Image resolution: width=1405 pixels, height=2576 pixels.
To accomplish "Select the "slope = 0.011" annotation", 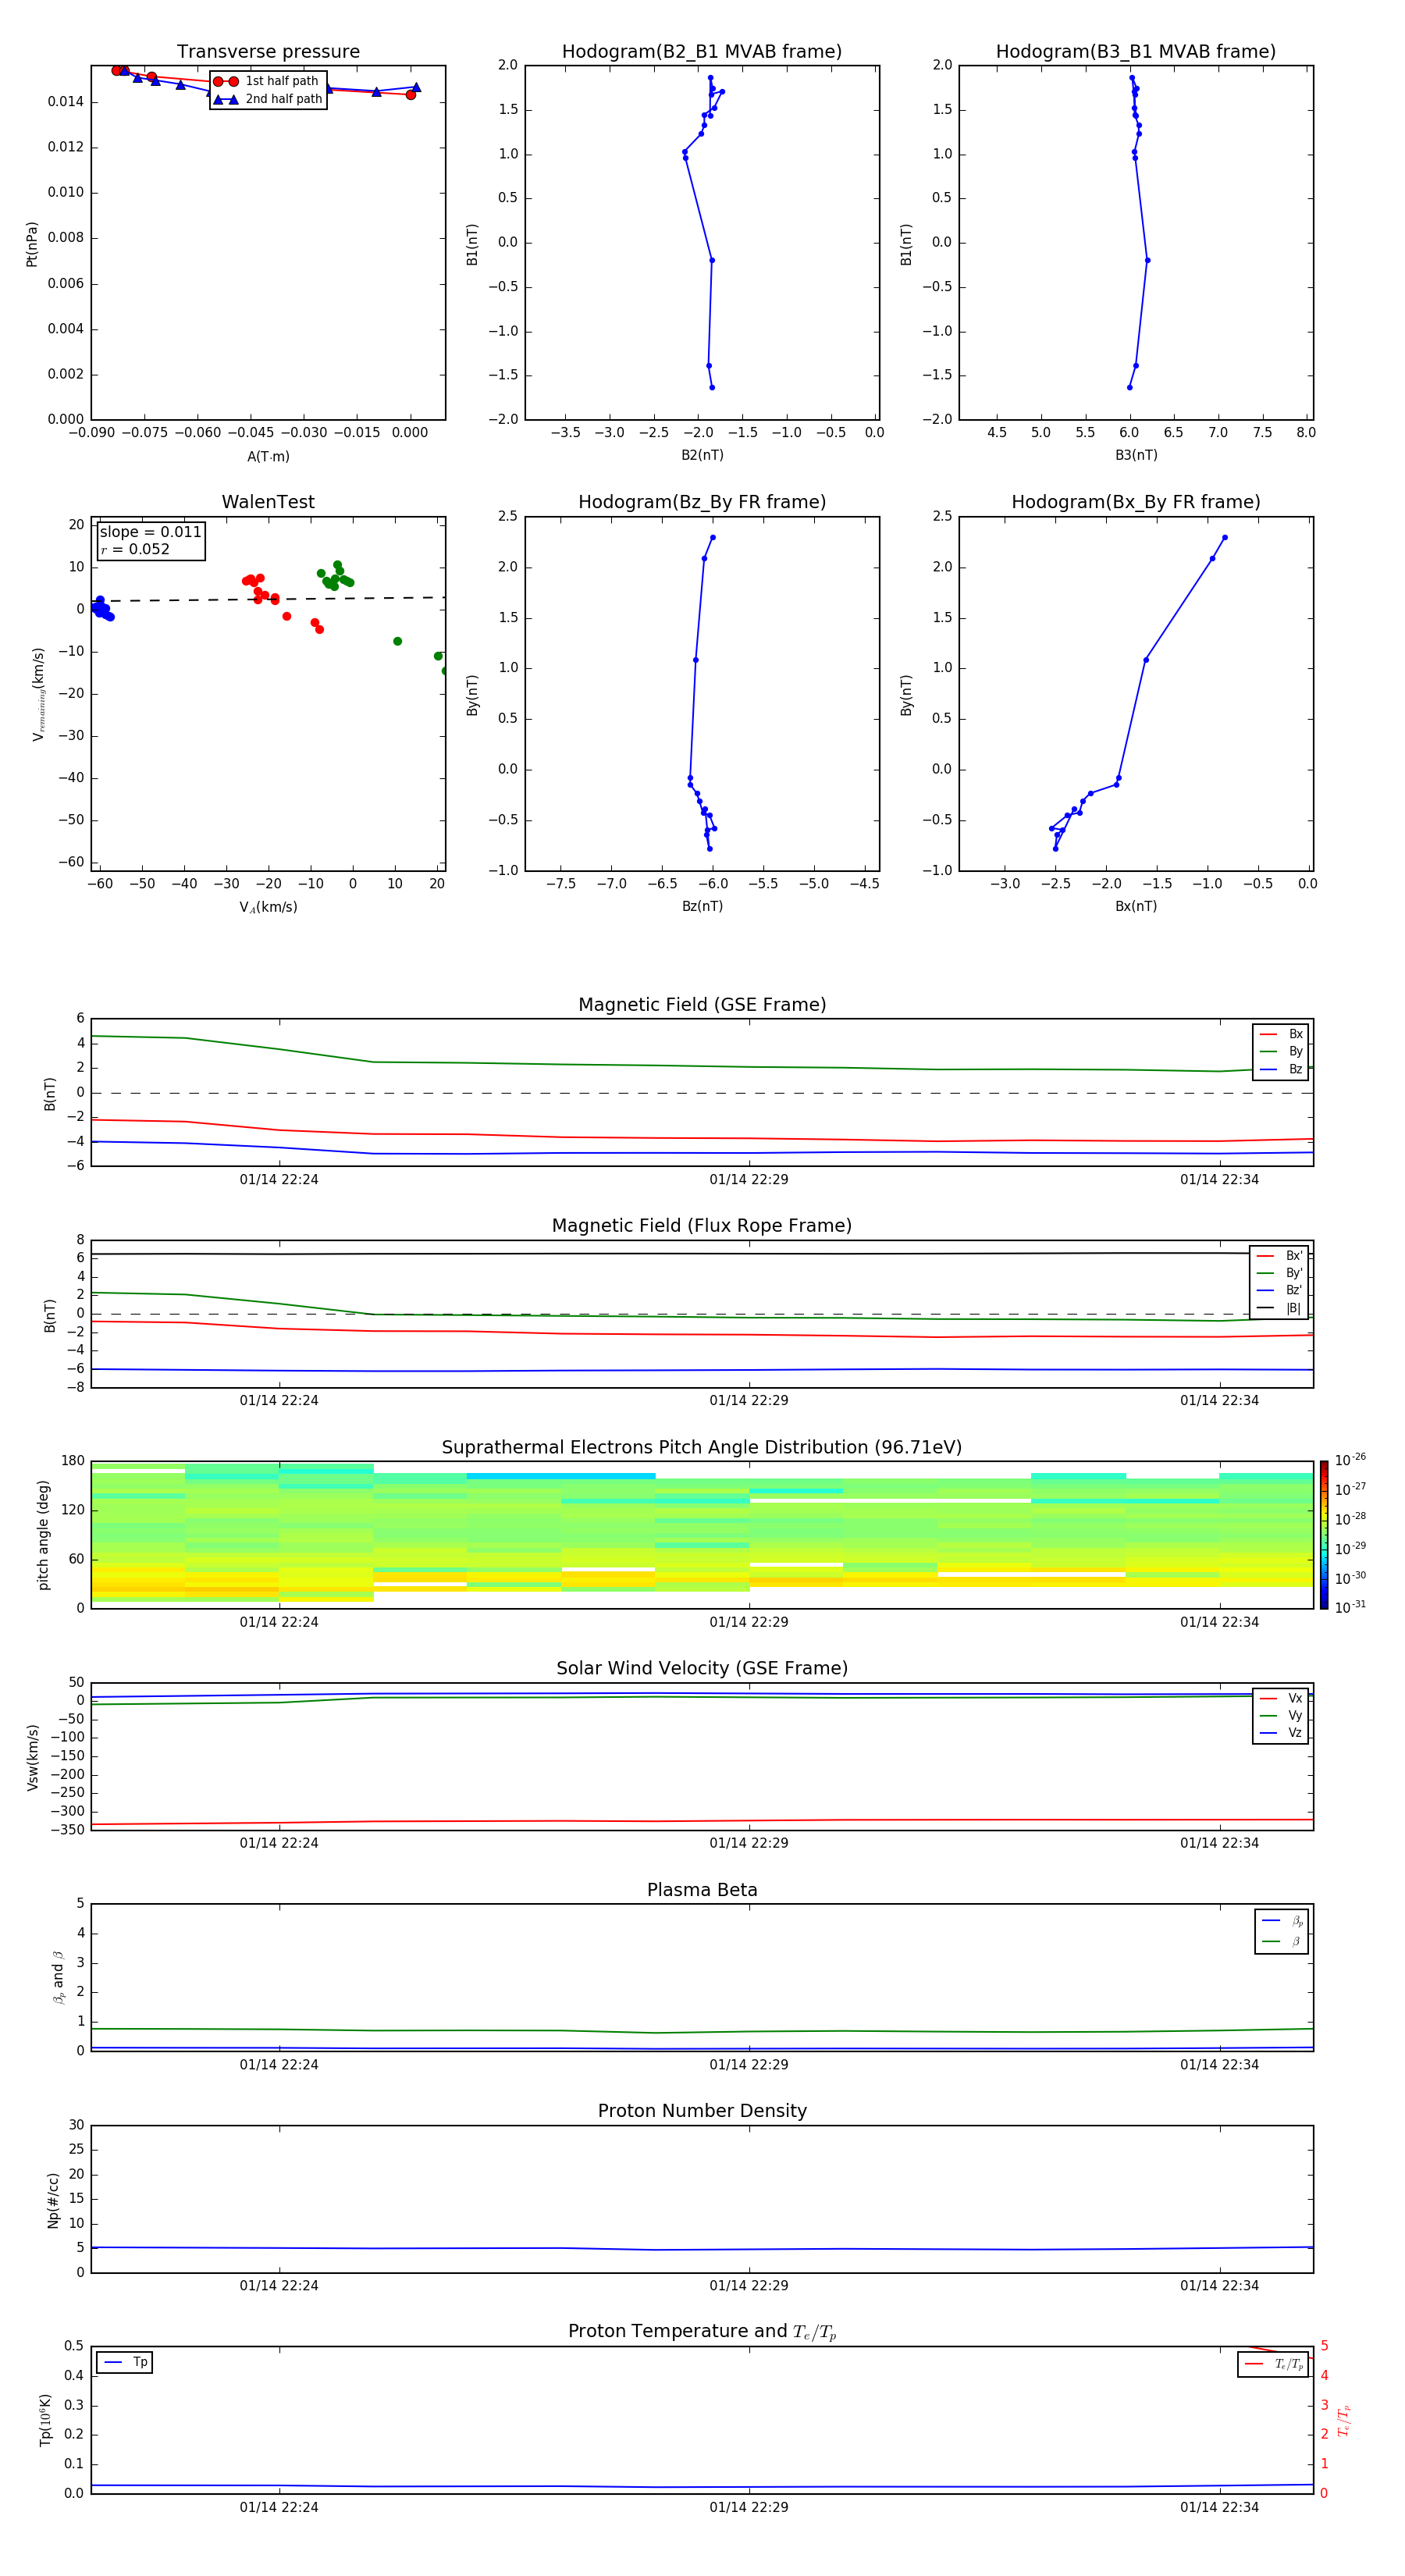I will click(150, 532).
